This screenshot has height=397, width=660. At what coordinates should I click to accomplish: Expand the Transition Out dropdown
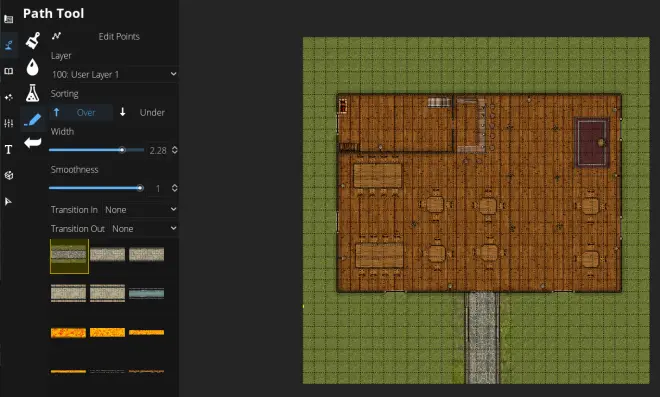coord(144,229)
